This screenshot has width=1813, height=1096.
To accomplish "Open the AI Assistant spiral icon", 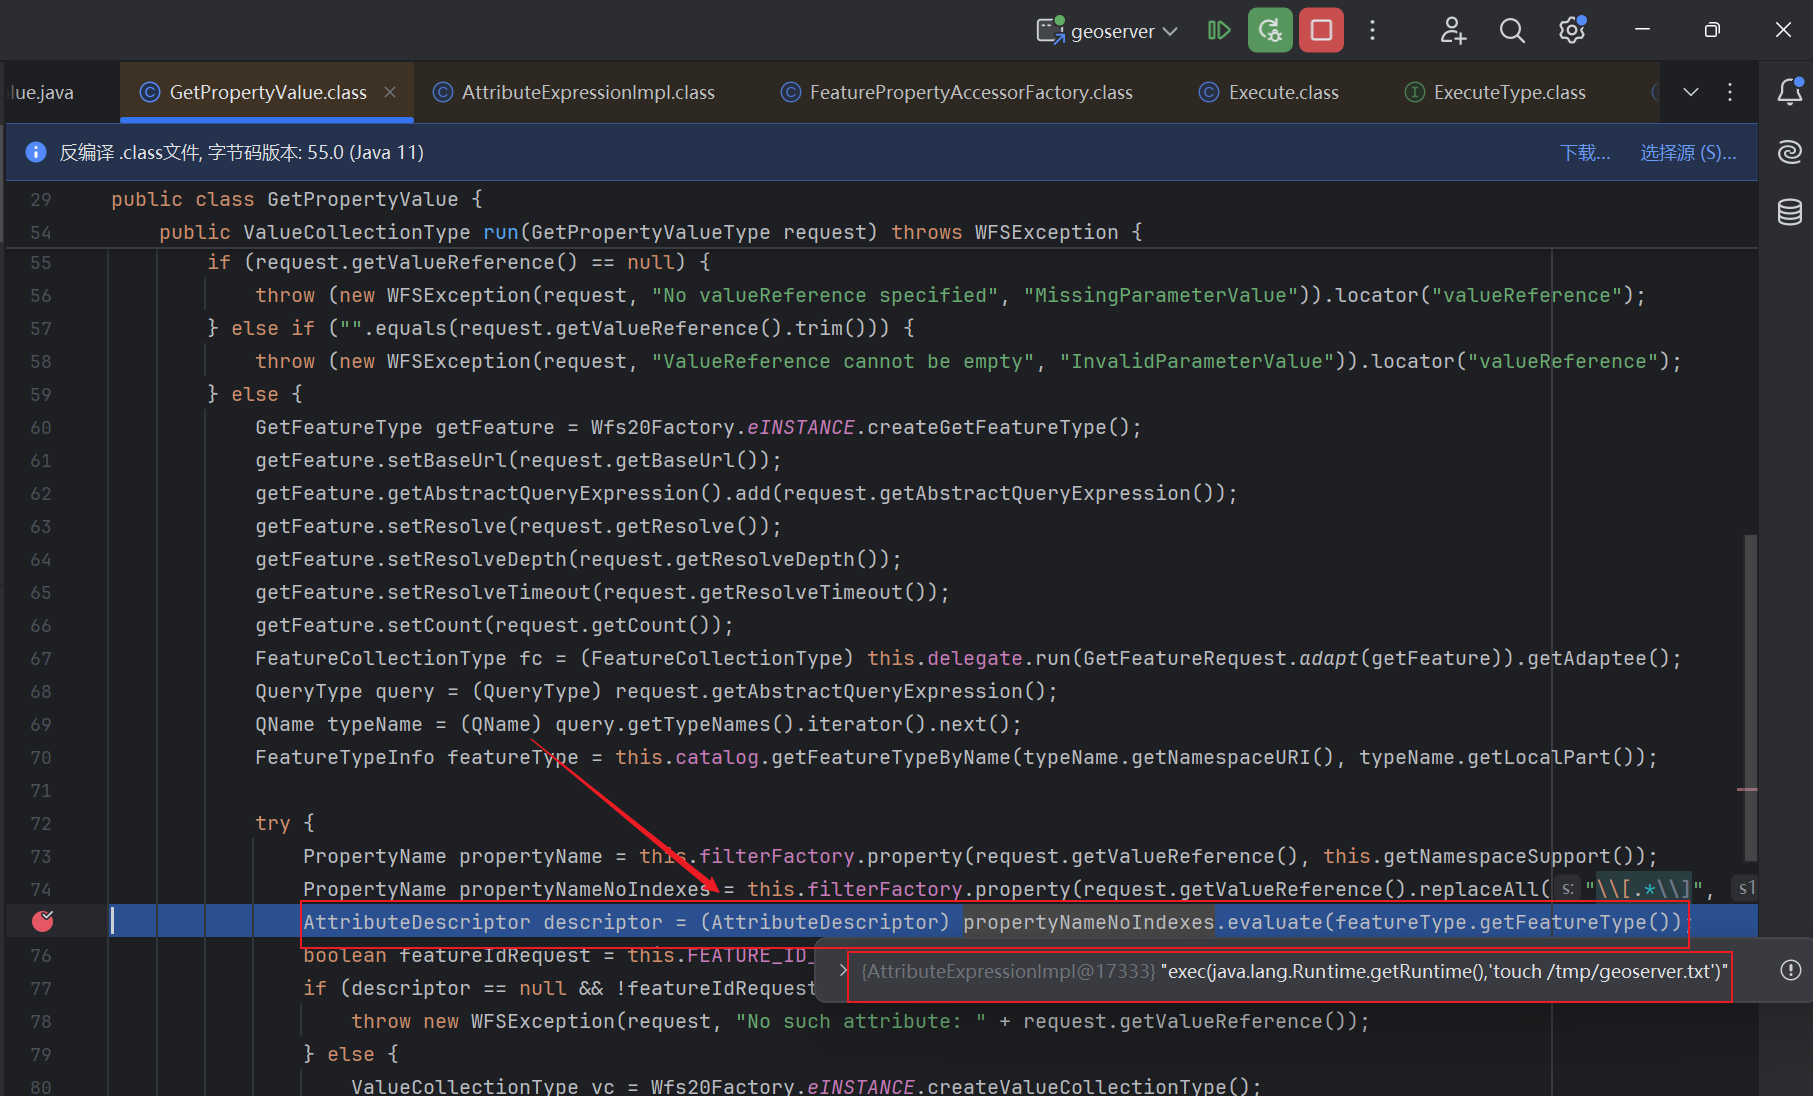I will click(1789, 152).
